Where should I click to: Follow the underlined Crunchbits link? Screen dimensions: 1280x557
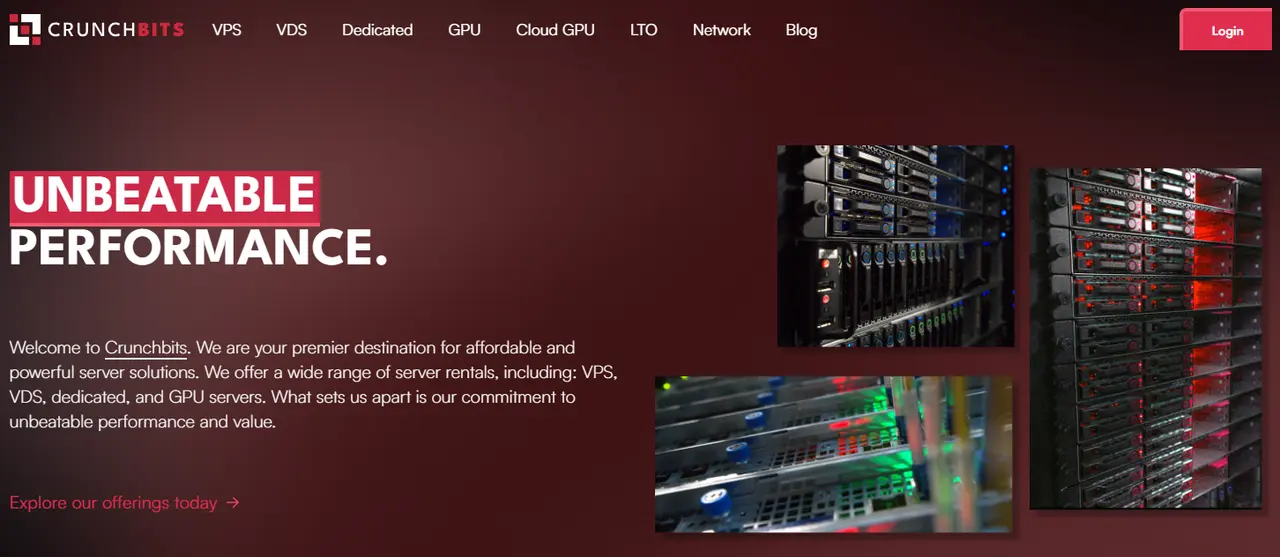pyautogui.click(x=146, y=348)
